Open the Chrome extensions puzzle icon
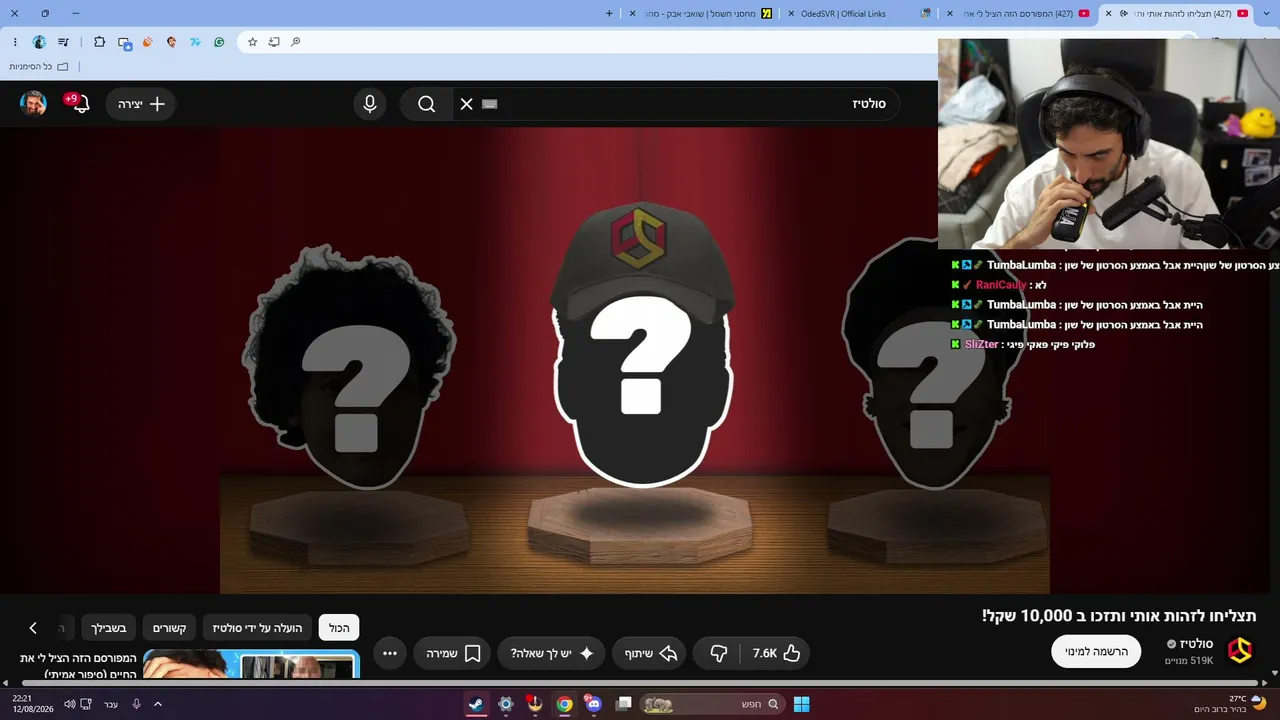Screen dimensions: 1280x720 pos(99,42)
